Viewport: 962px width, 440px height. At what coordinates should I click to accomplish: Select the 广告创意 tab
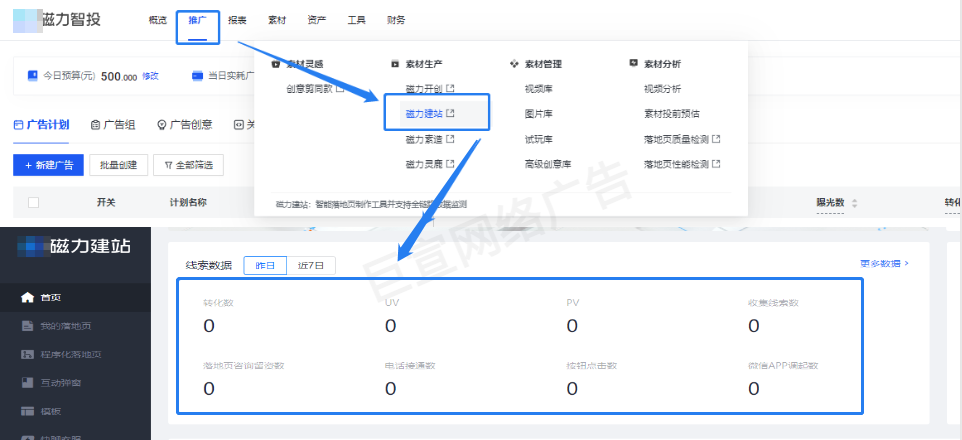point(185,125)
